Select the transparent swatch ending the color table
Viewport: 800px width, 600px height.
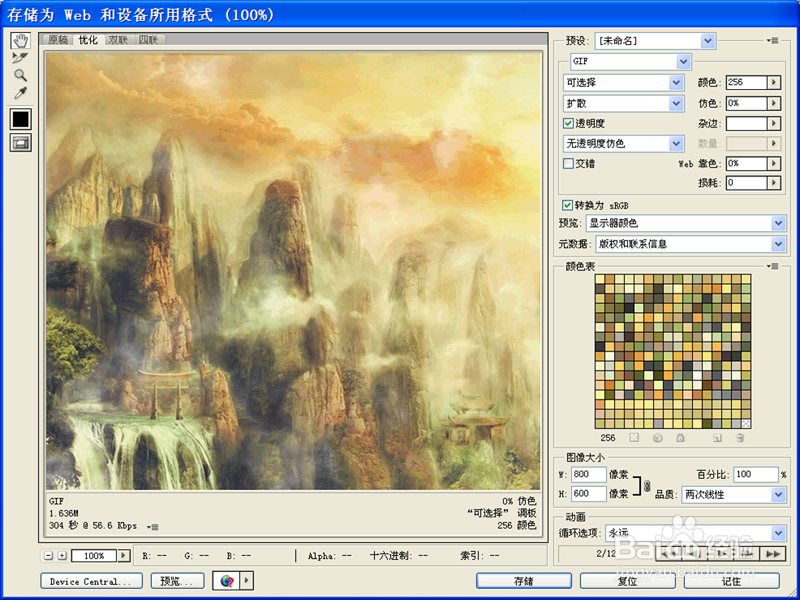tap(746, 423)
